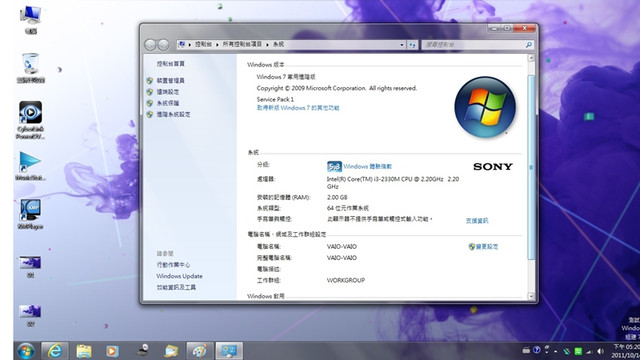
Task: Open 系統保護 (System protection) link
Action: (x=168, y=103)
